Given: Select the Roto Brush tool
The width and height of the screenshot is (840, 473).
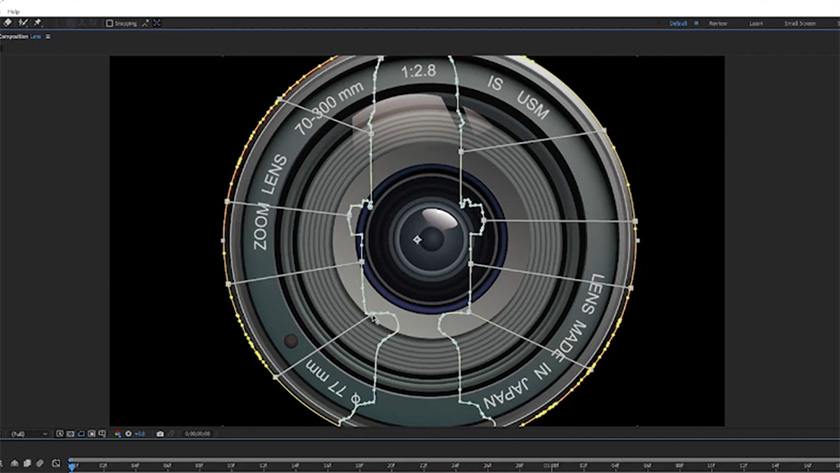Looking at the screenshot, I should (x=22, y=23).
